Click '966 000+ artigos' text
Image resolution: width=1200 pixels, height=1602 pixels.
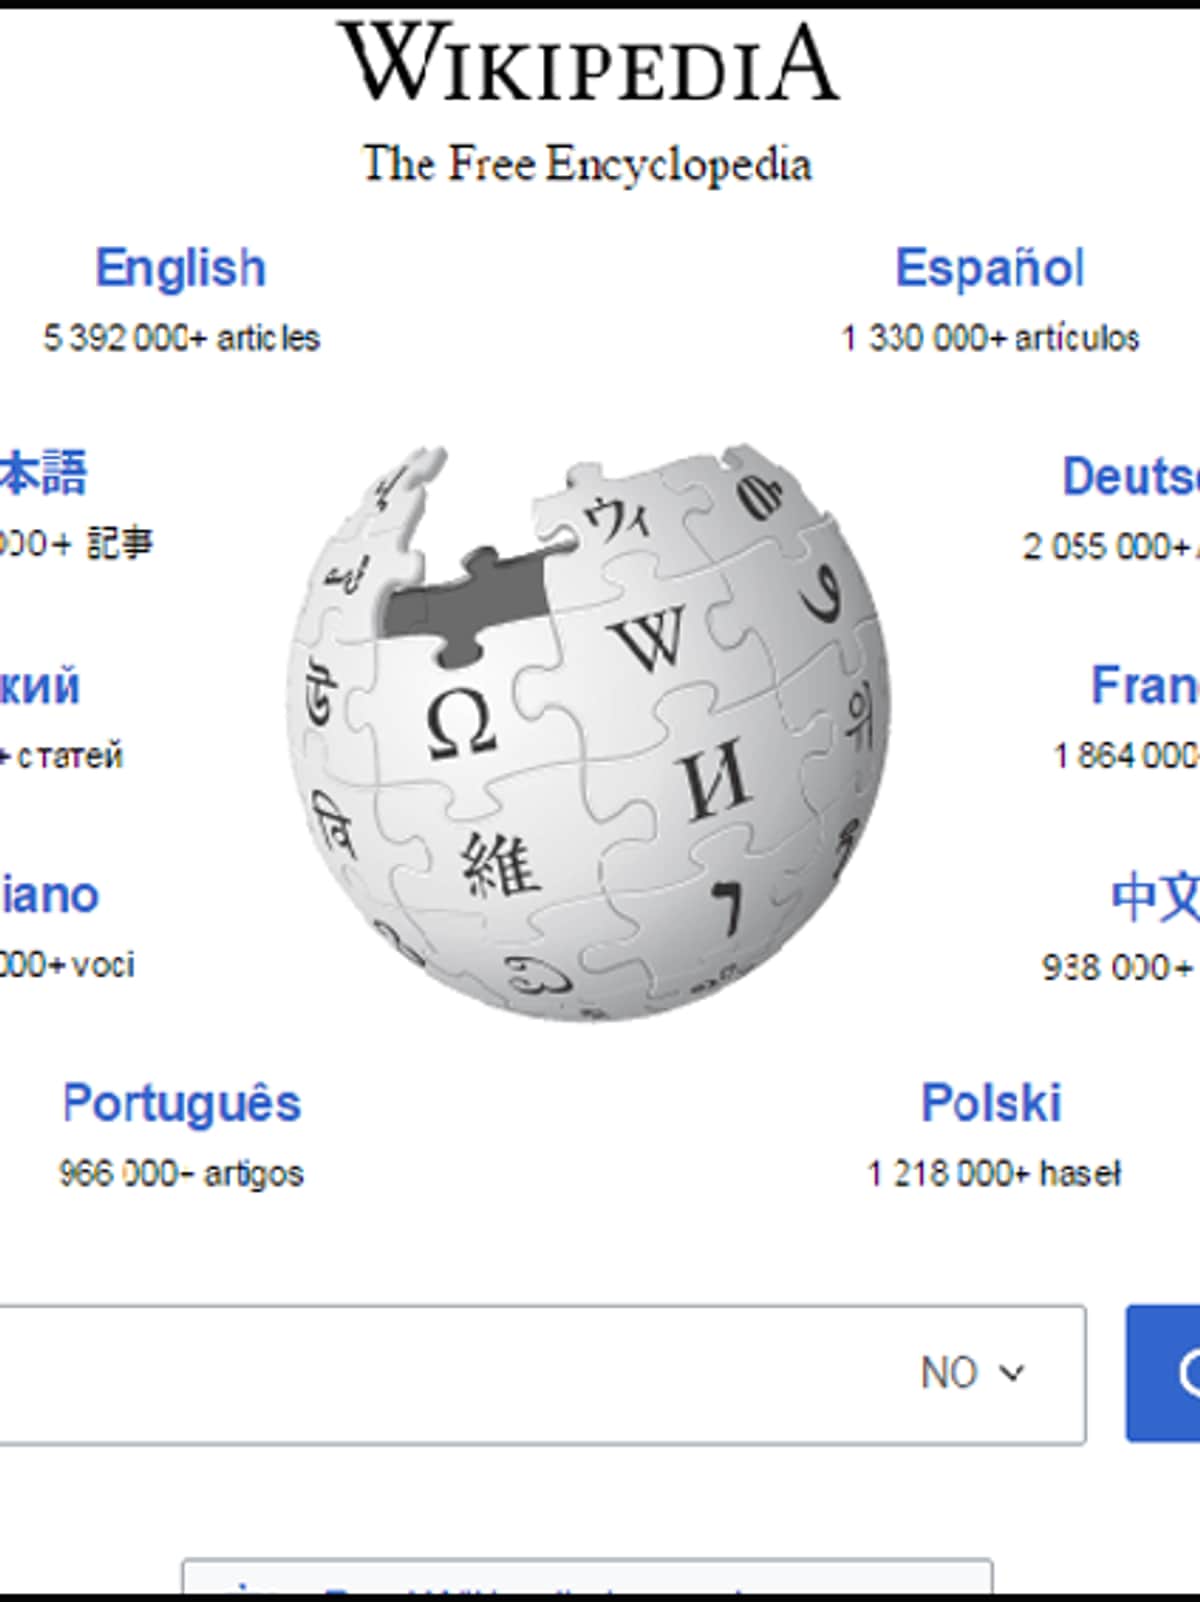click(181, 1173)
